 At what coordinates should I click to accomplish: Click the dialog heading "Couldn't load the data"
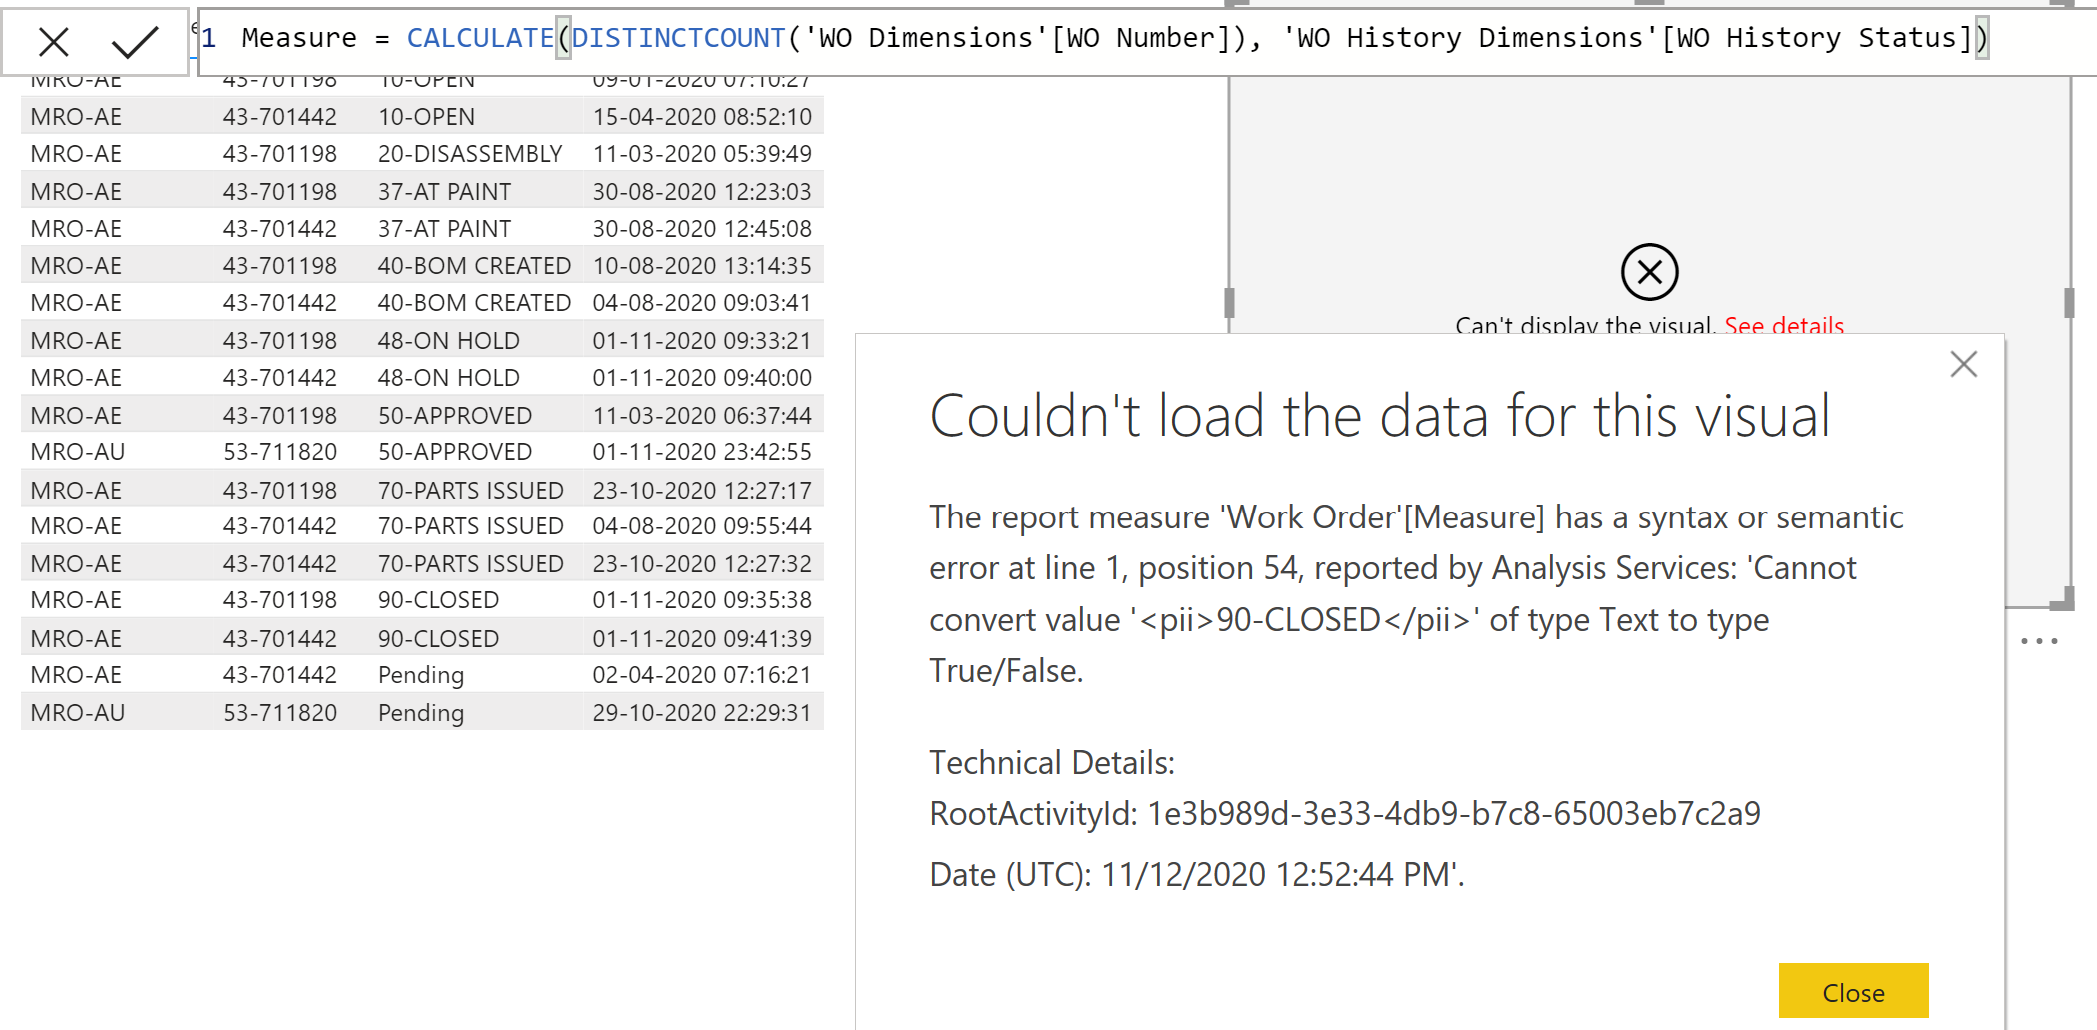(1379, 416)
